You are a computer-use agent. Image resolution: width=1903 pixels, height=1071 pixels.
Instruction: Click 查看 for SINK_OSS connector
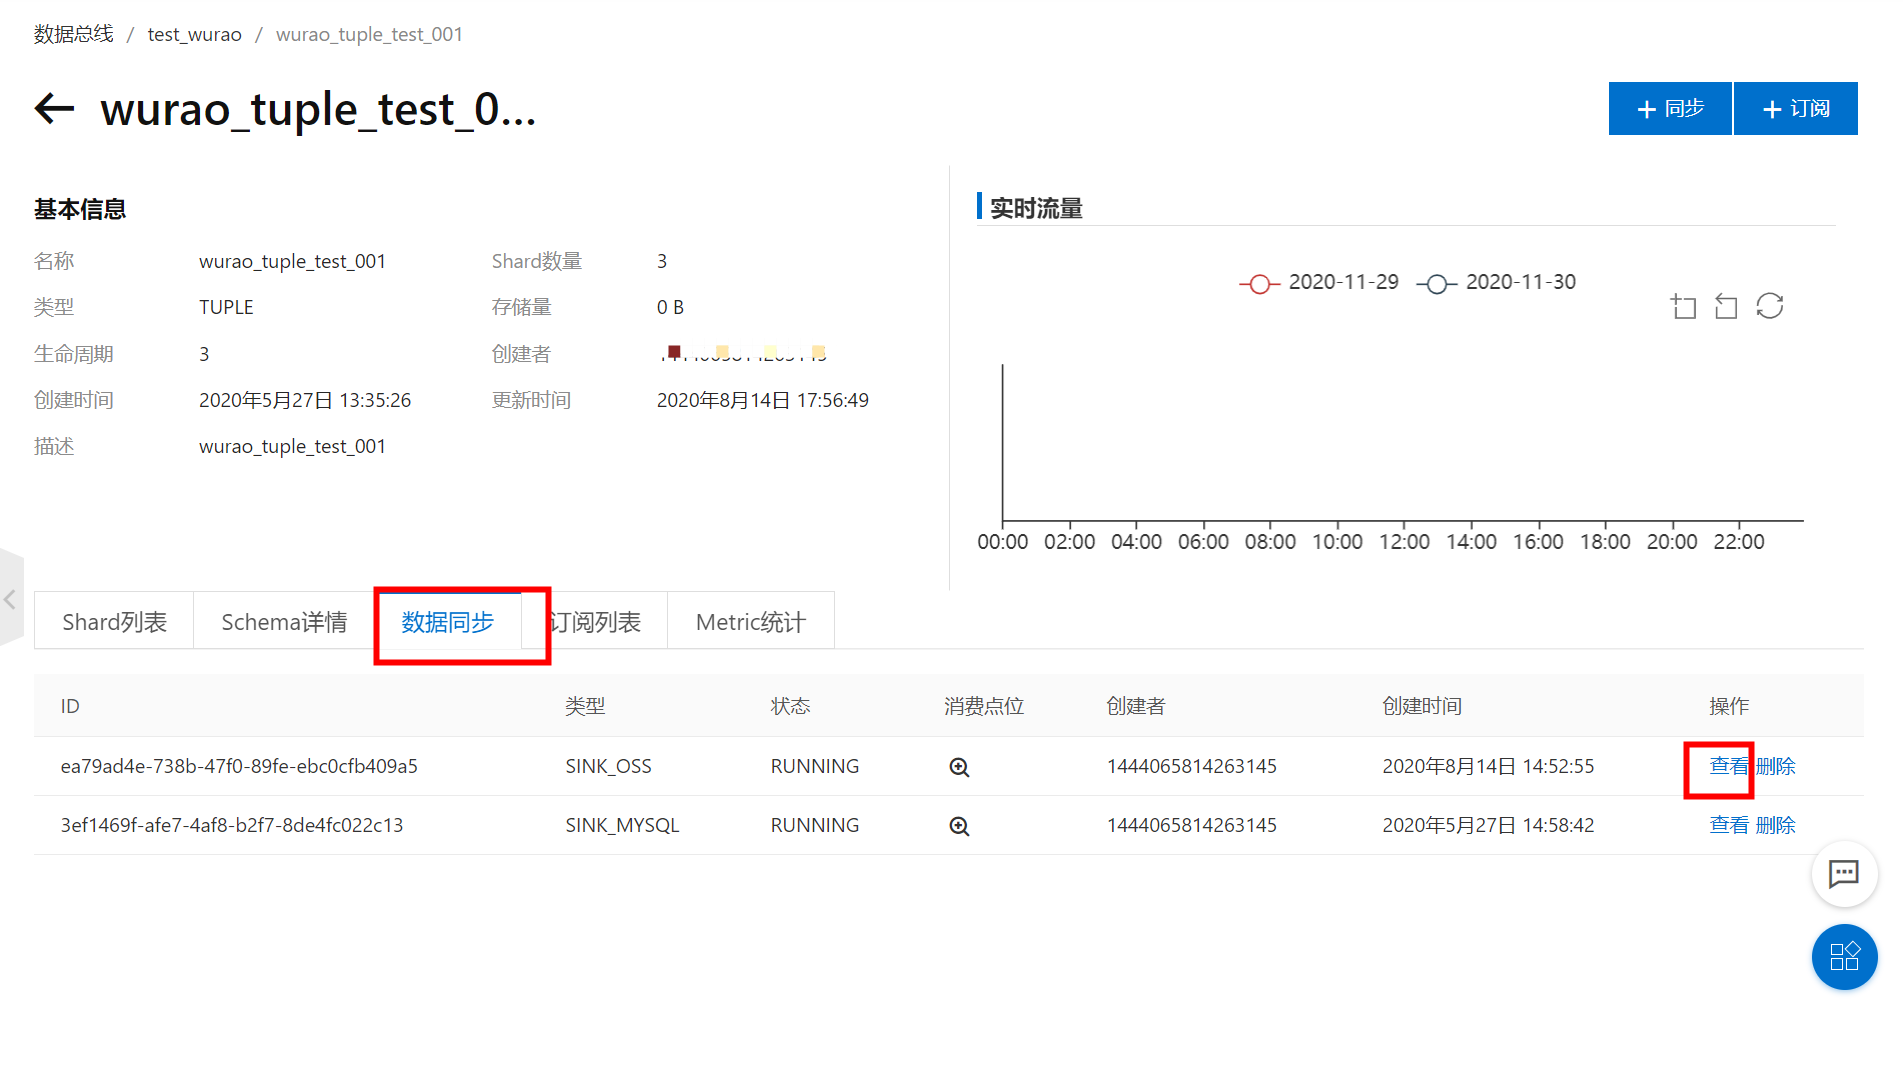pos(1729,766)
